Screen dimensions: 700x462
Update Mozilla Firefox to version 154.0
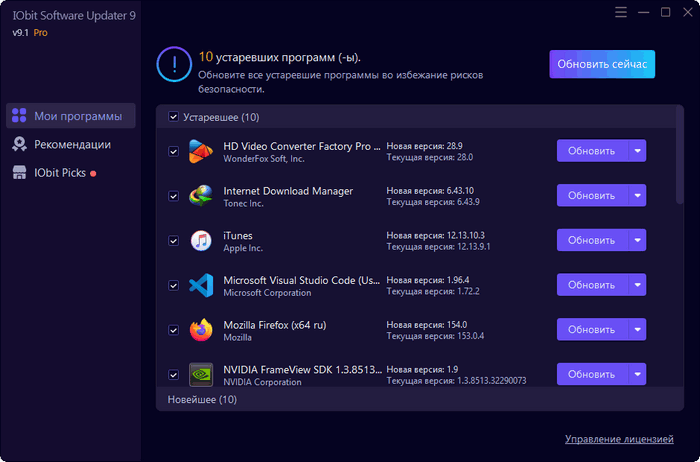tap(592, 329)
